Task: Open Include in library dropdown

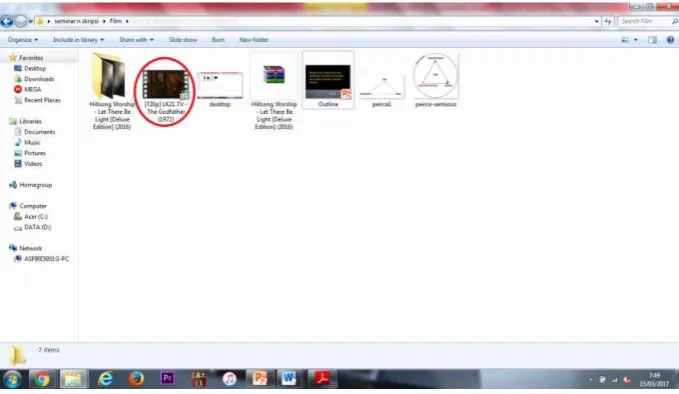Action: [x=78, y=39]
